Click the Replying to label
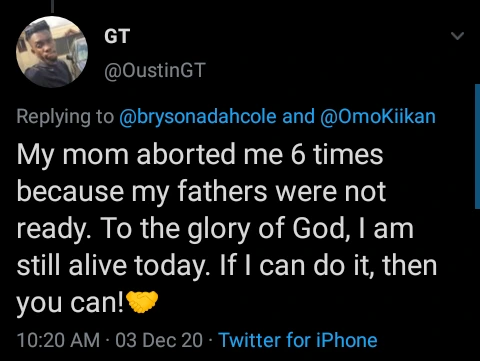This screenshot has height=361, width=480. pyautogui.click(x=65, y=117)
